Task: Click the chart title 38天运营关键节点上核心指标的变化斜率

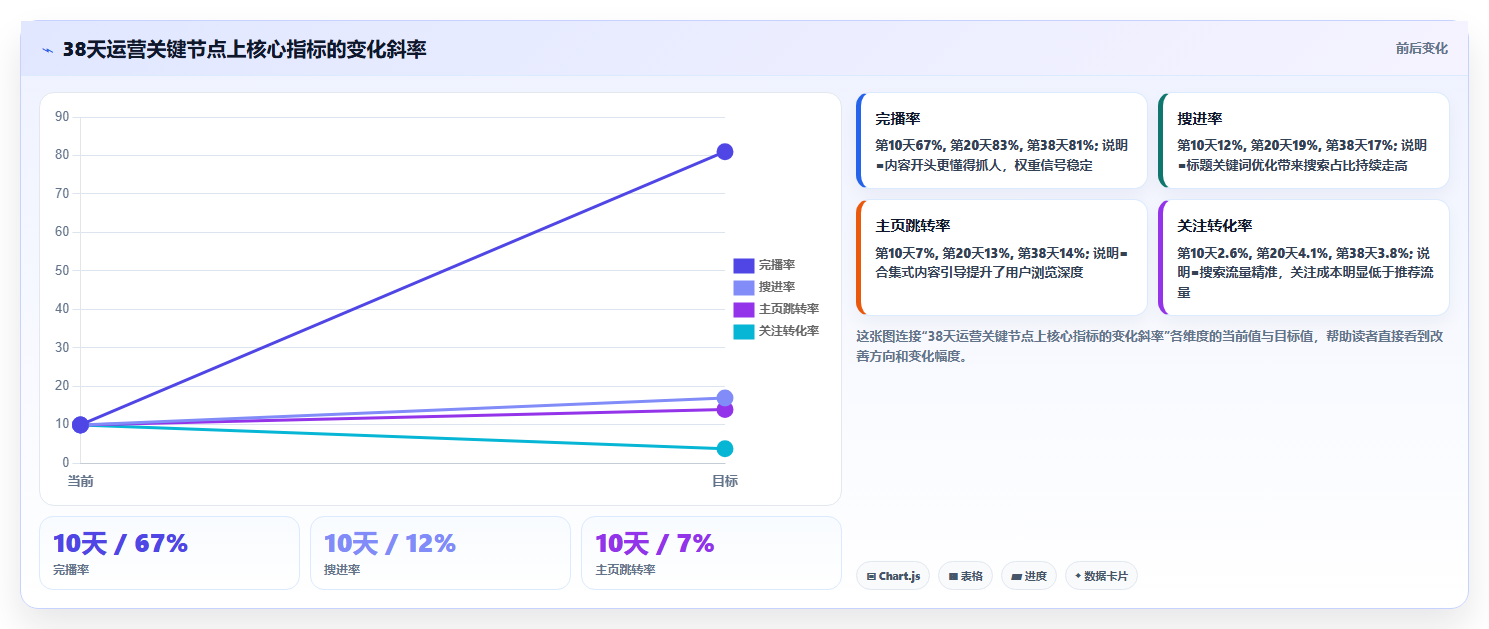Action: click(244, 49)
